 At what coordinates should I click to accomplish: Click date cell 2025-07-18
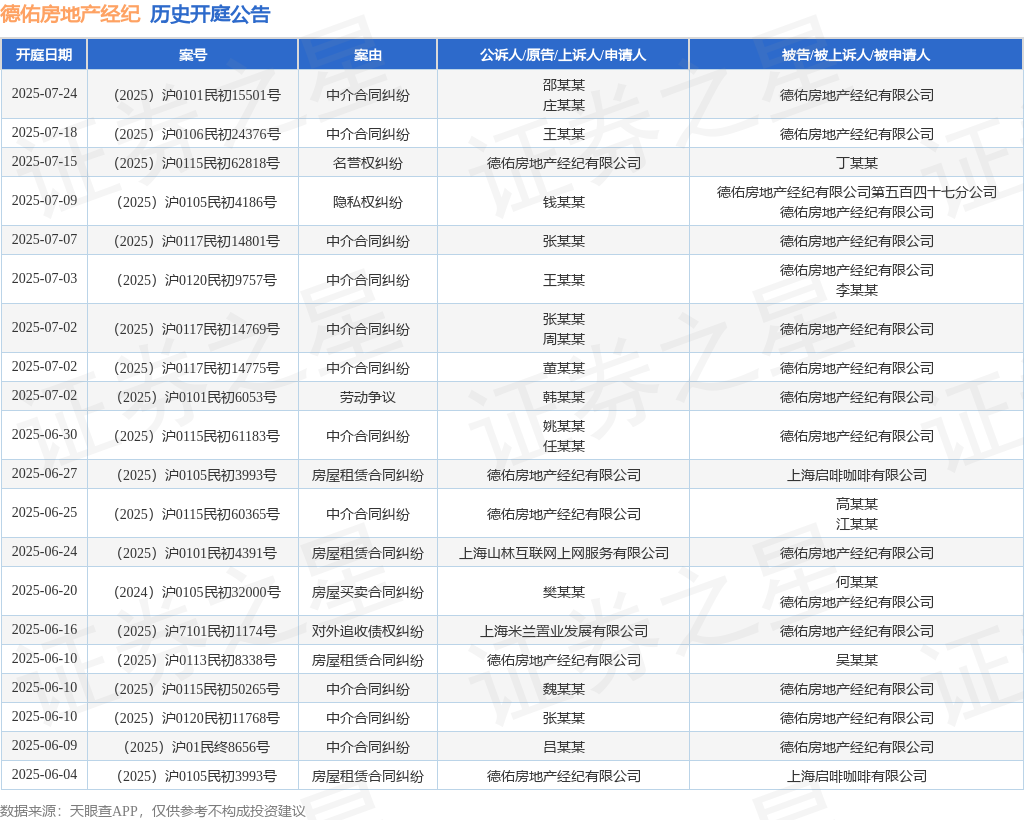click(x=44, y=133)
